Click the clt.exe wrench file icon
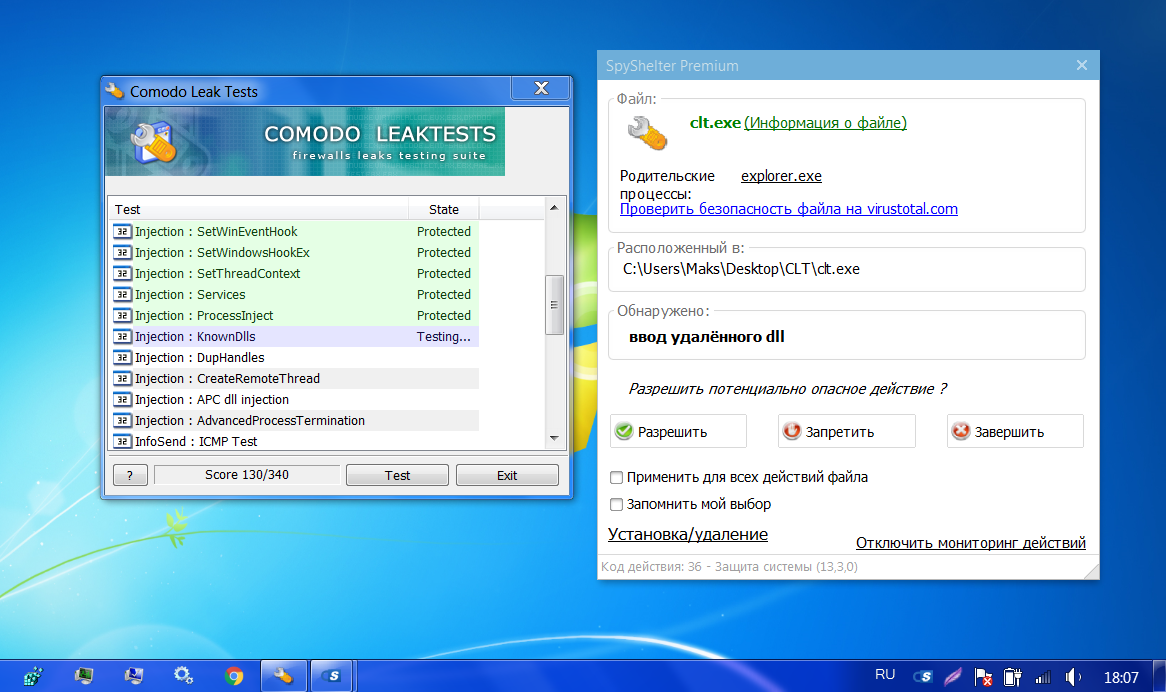Viewport: 1166px width, 692px height. pyautogui.click(x=647, y=130)
